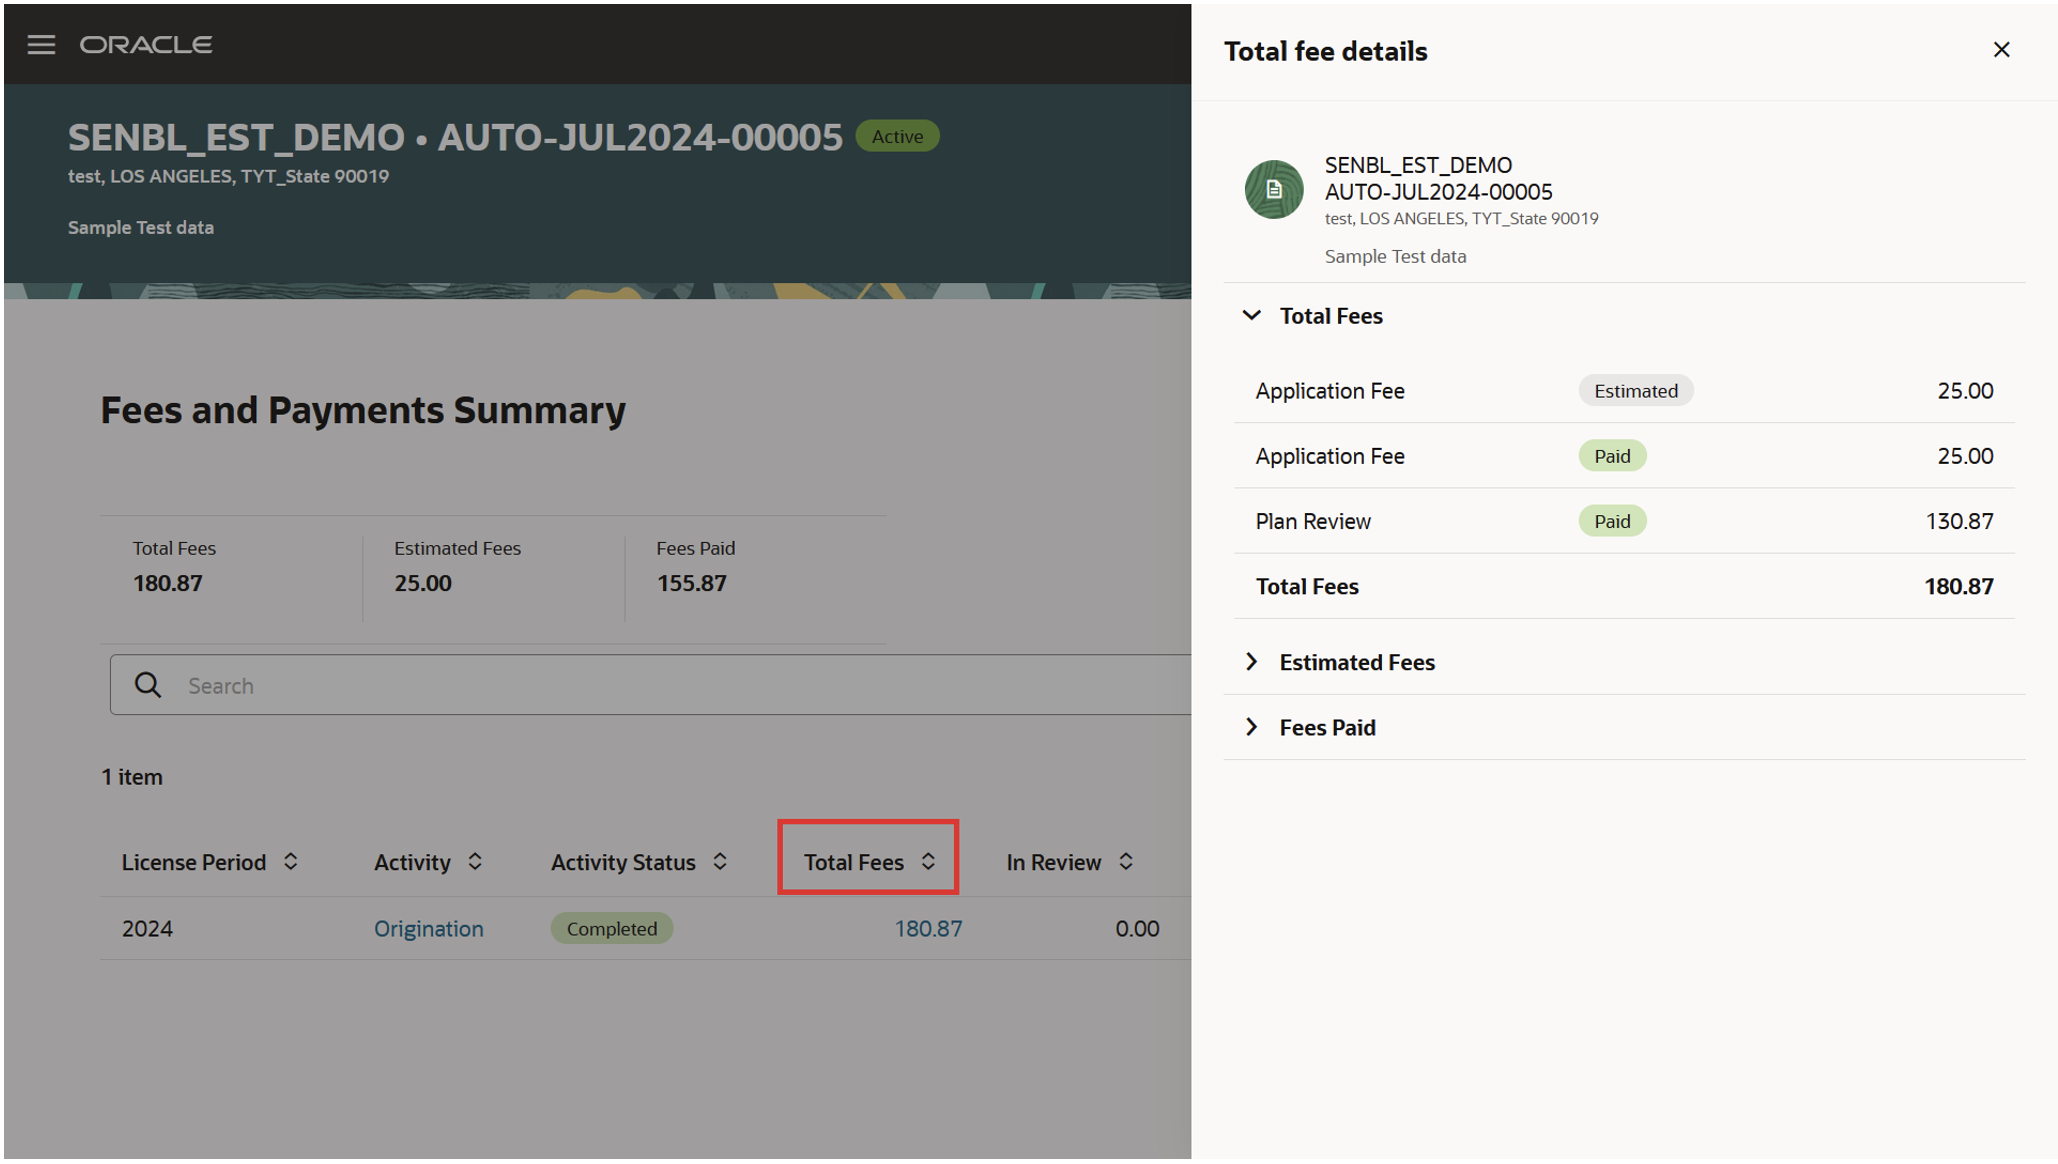This screenshot has width=2058, height=1164.
Task: Click the search magnifier icon
Action: 148,685
